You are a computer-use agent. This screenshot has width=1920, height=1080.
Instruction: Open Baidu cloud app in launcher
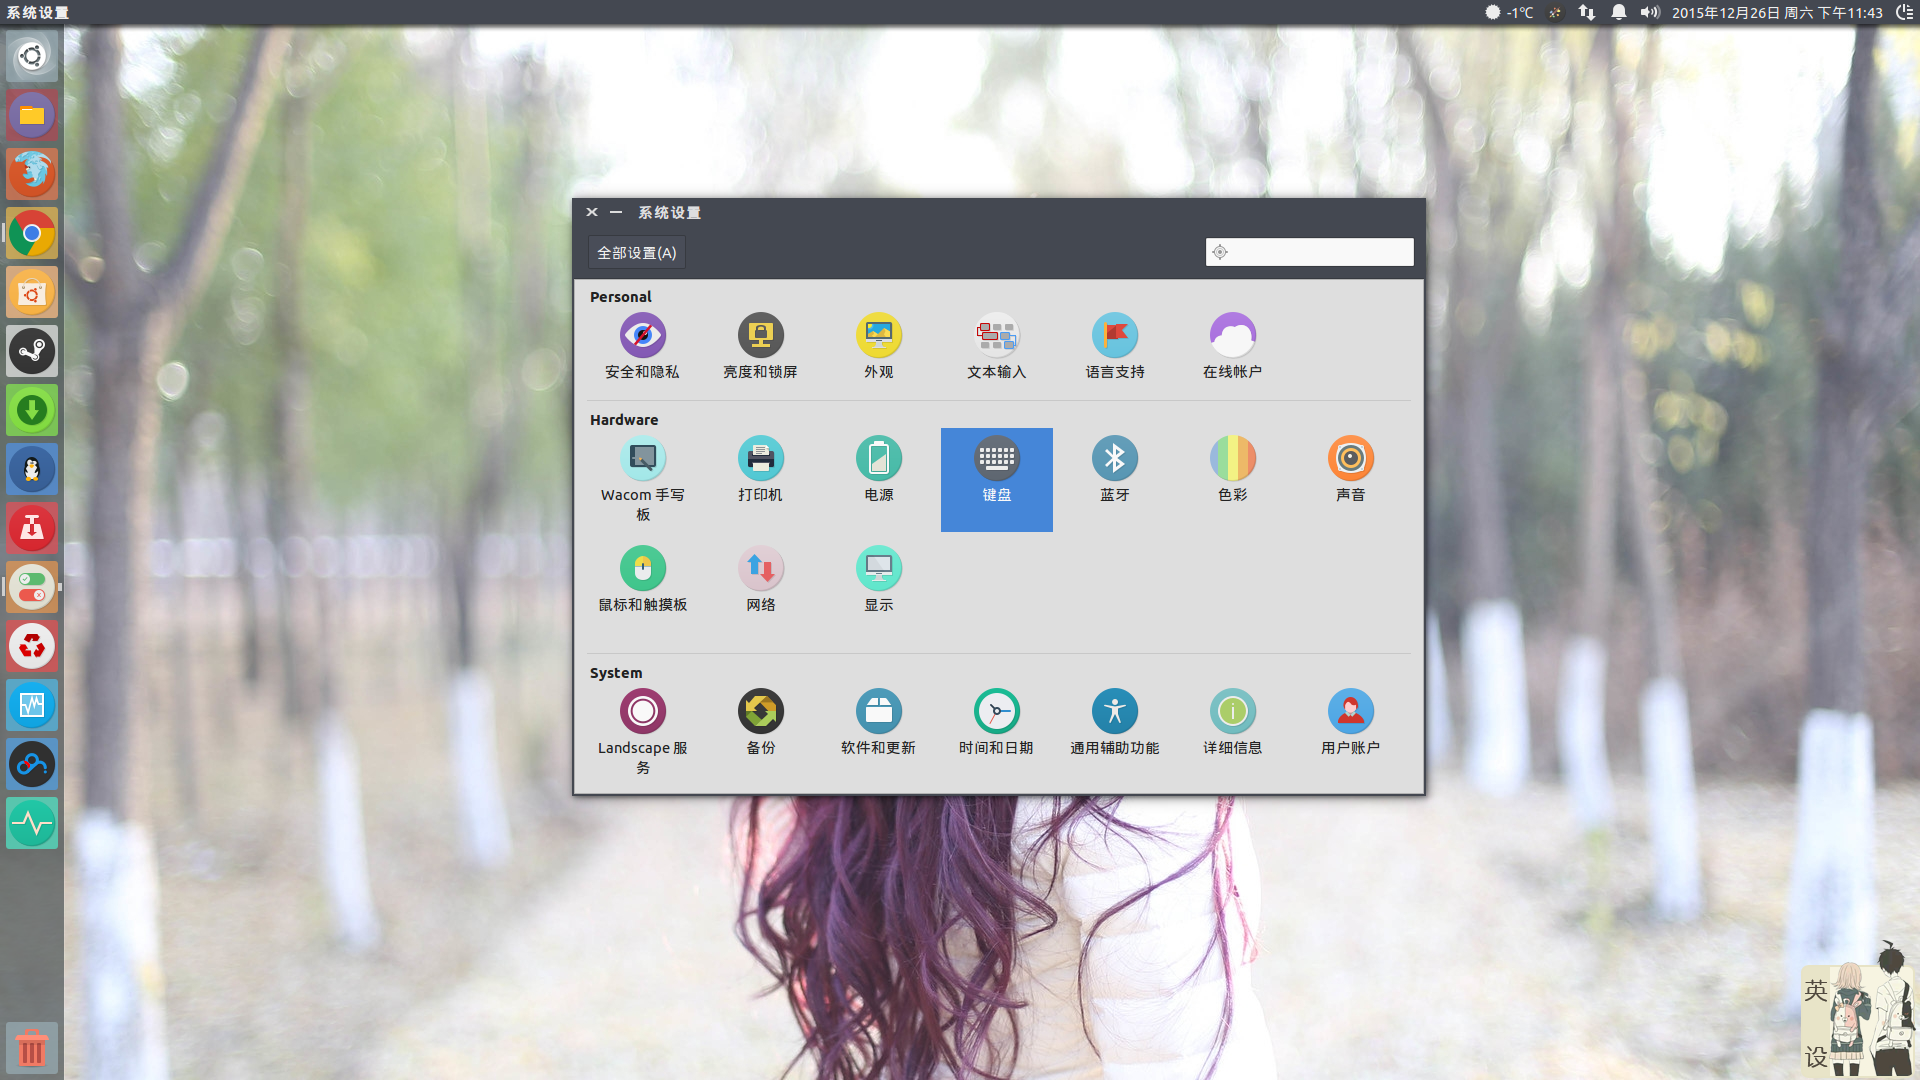click(32, 764)
